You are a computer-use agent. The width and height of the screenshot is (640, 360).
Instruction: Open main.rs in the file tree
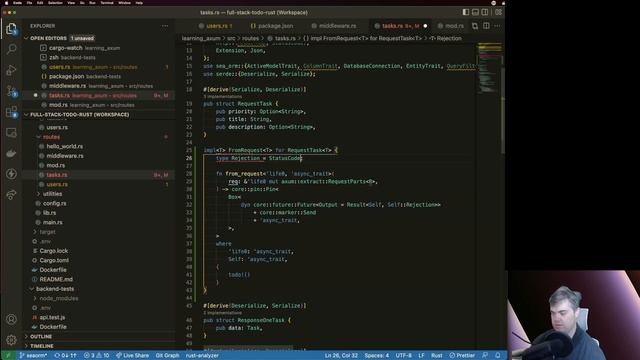click(x=53, y=222)
